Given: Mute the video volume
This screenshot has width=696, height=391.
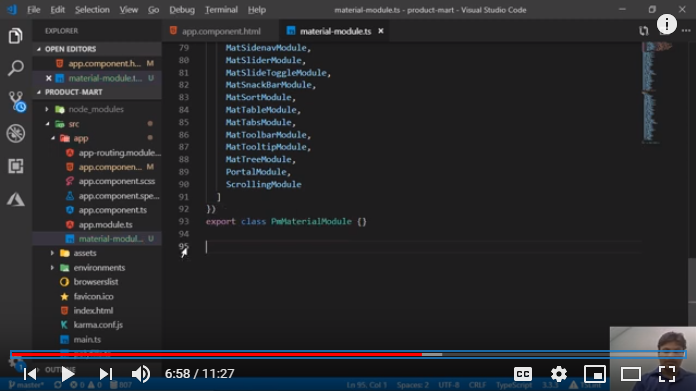Looking at the screenshot, I should (x=141, y=374).
